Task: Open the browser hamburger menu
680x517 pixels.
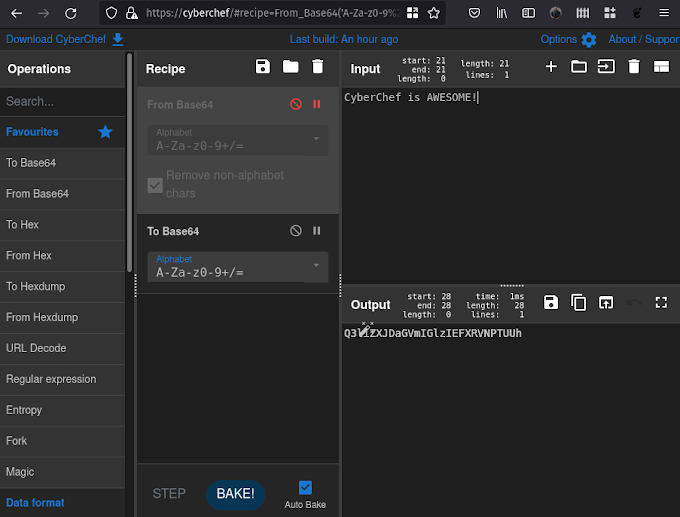Action: (664, 13)
